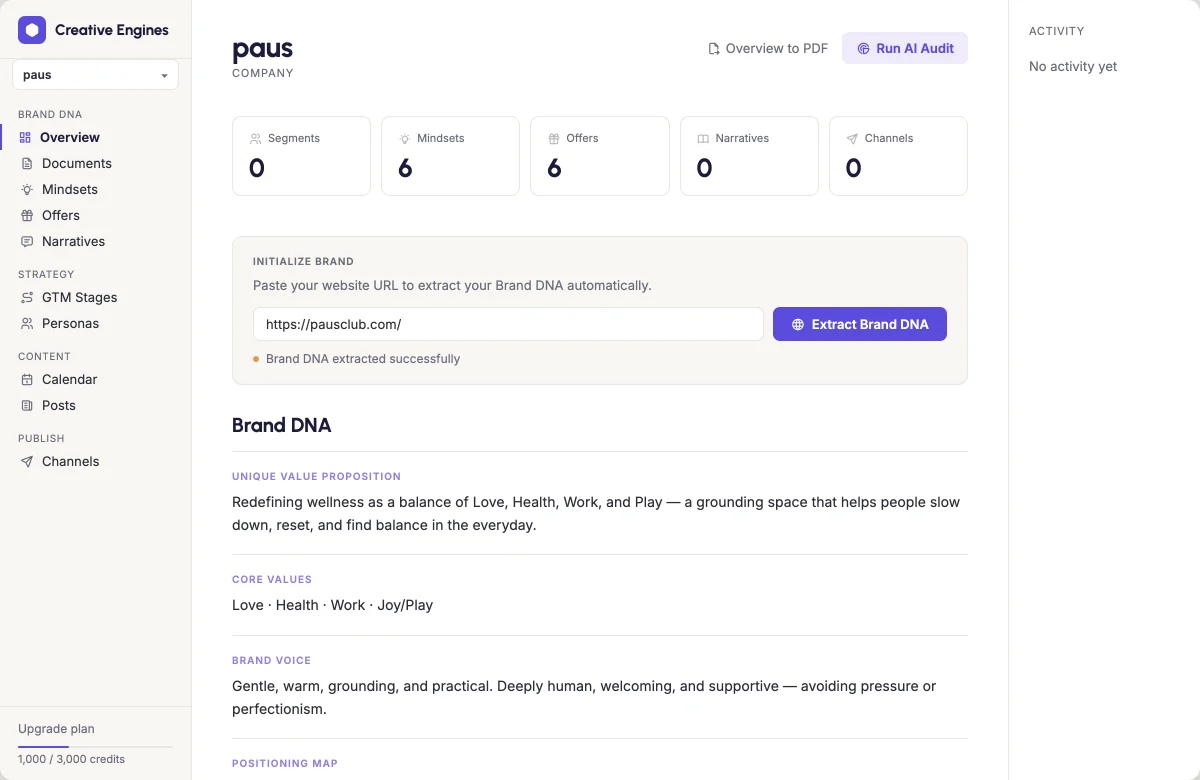Open the Narratives chat icon in sidebar
The image size is (1200, 780).
pyautogui.click(x=27, y=241)
